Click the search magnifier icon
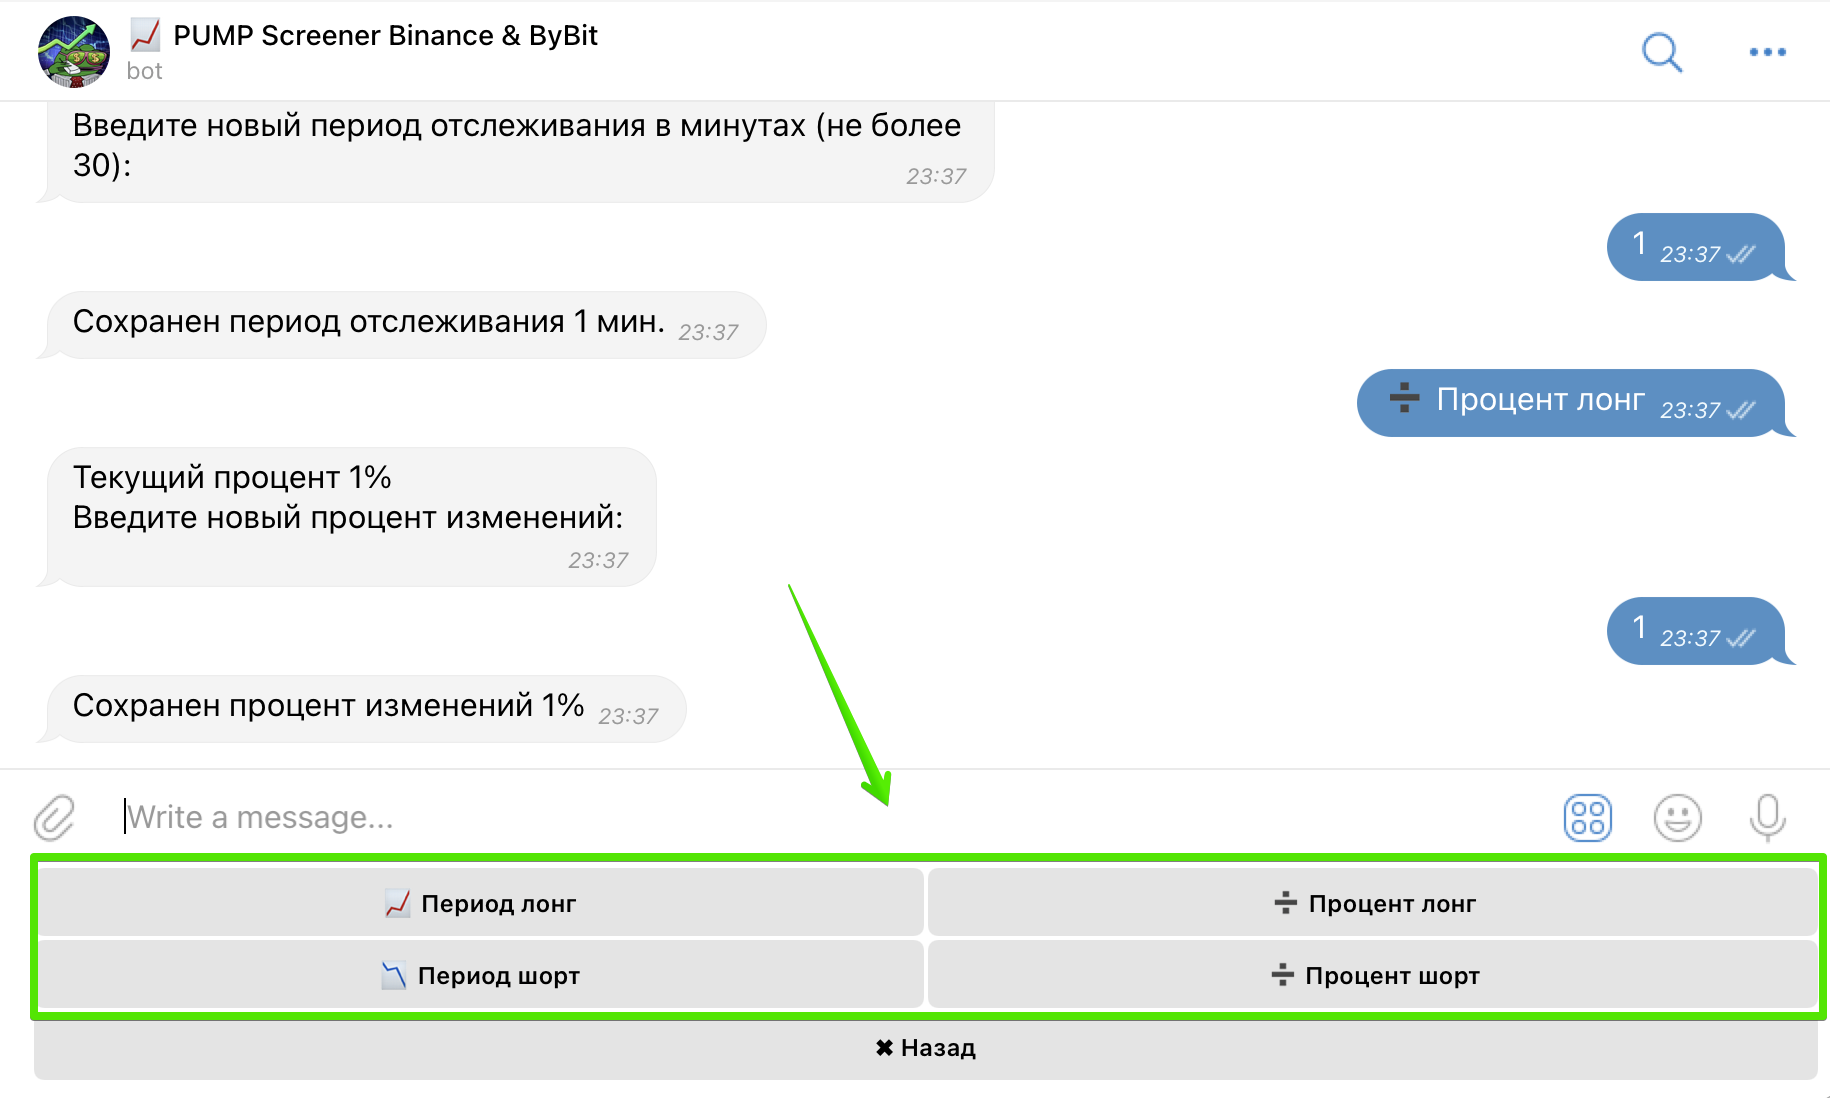The image size is (1832, 1098). pos(1661,52)
